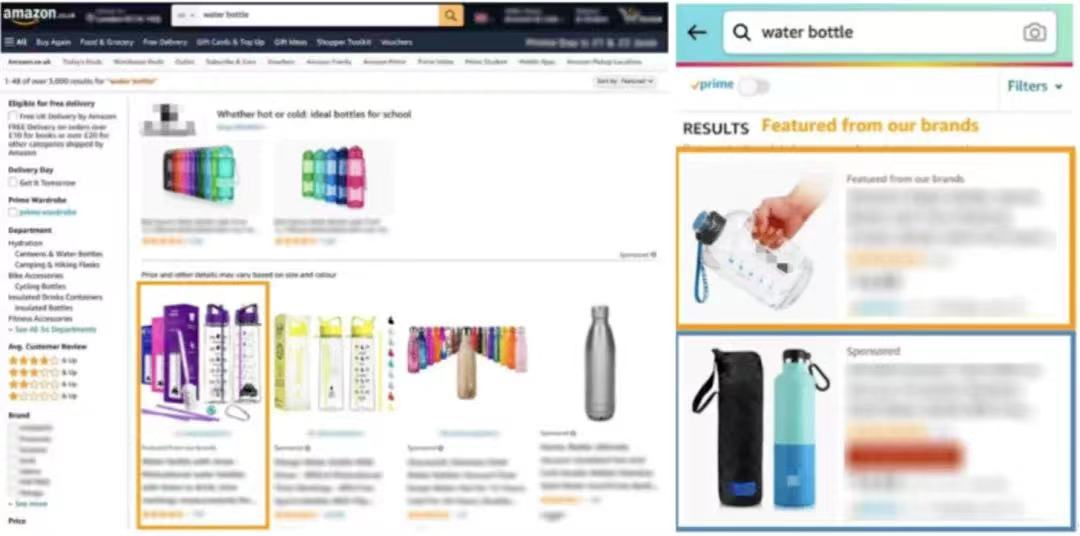1080x536 pixels.
Task: Open Food & Grocery in navigation bar
Action: (x=107, y=42)
